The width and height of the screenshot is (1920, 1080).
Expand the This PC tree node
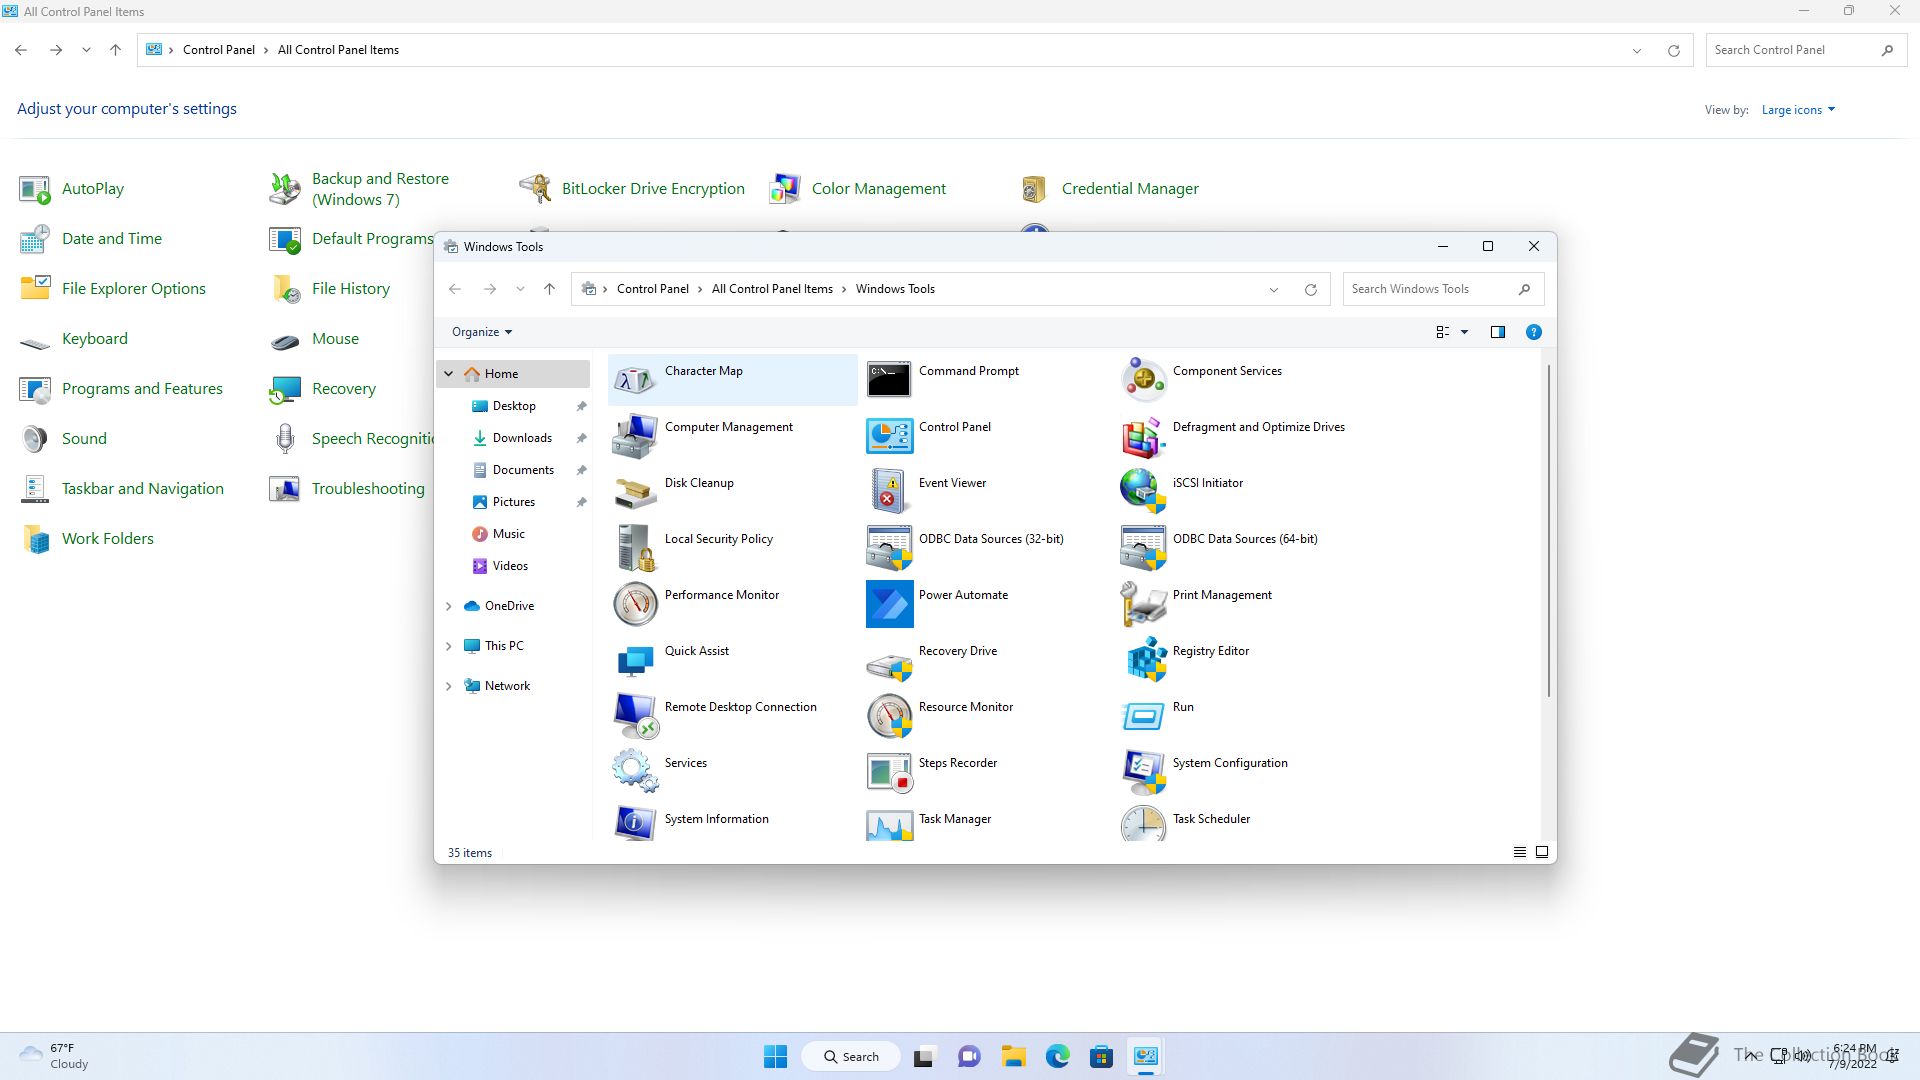[x=449, y=646]
